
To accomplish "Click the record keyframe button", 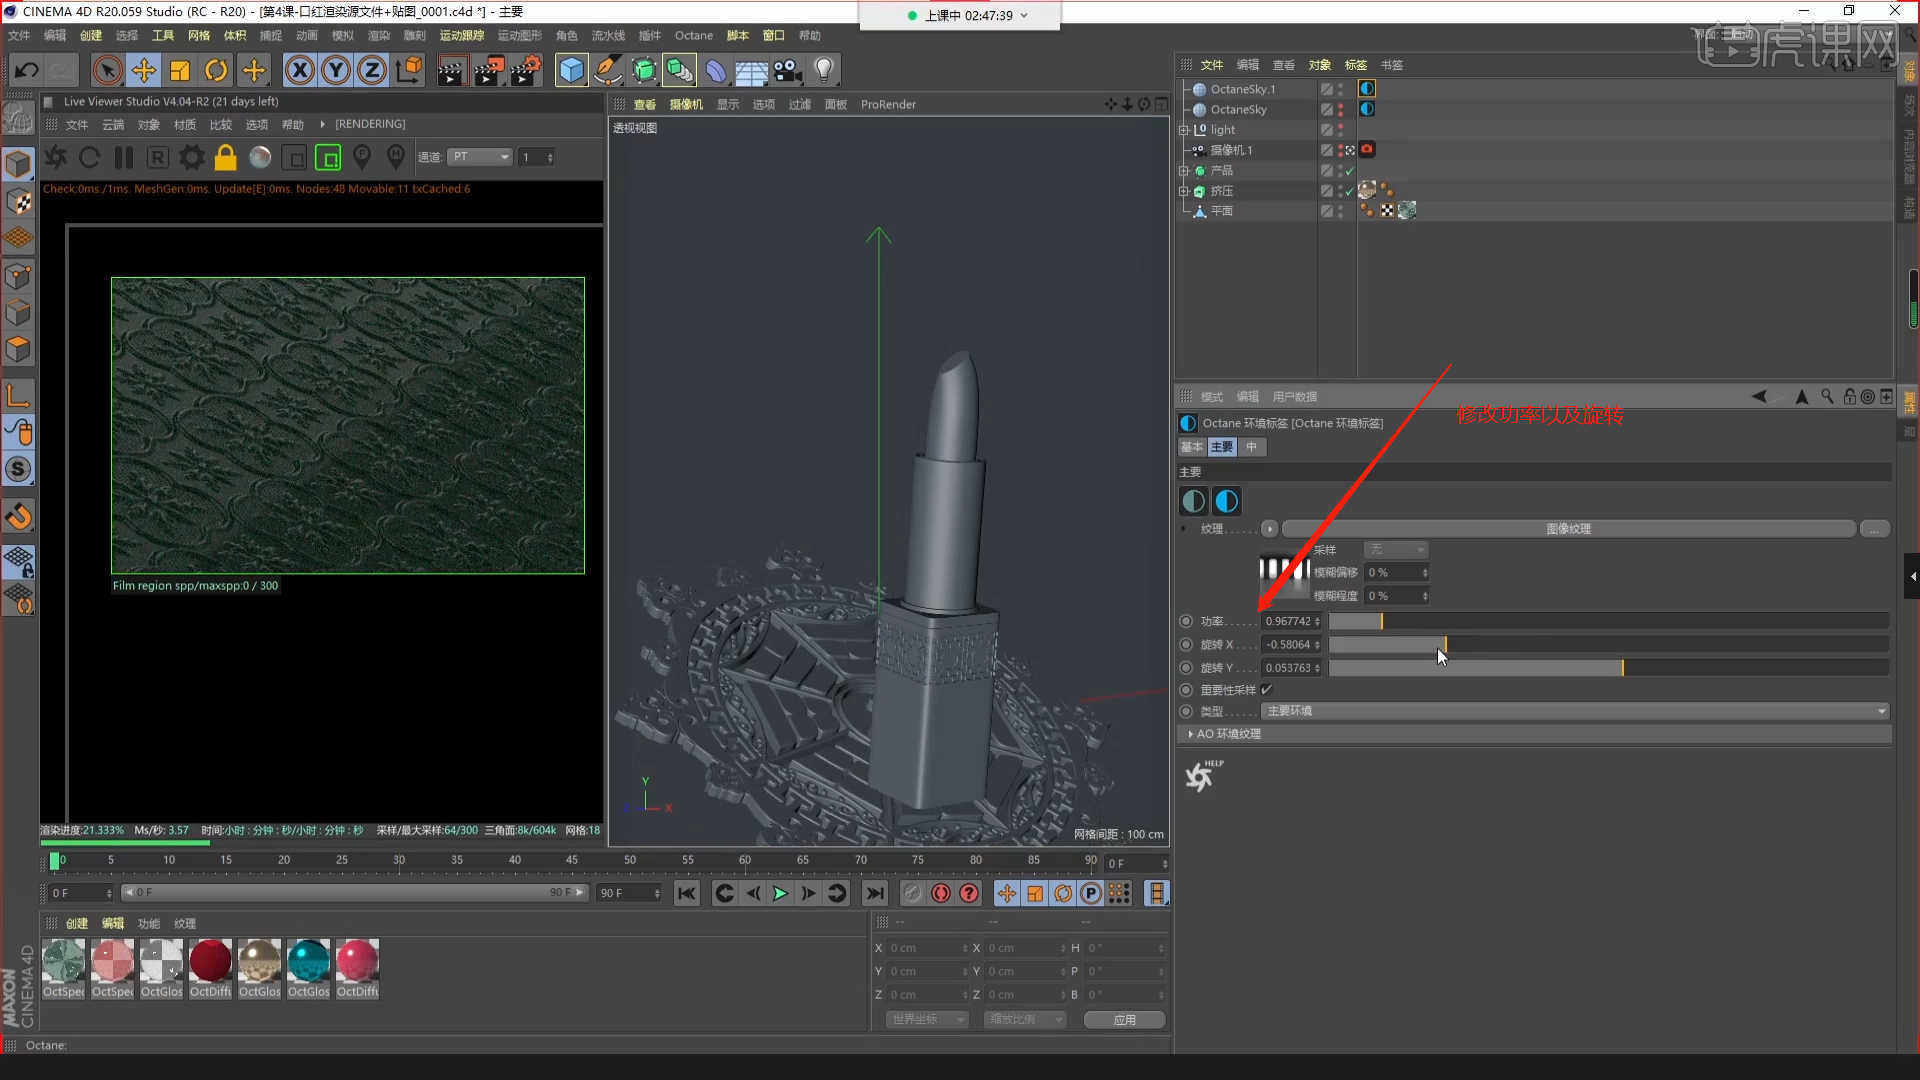I will 940,893.
